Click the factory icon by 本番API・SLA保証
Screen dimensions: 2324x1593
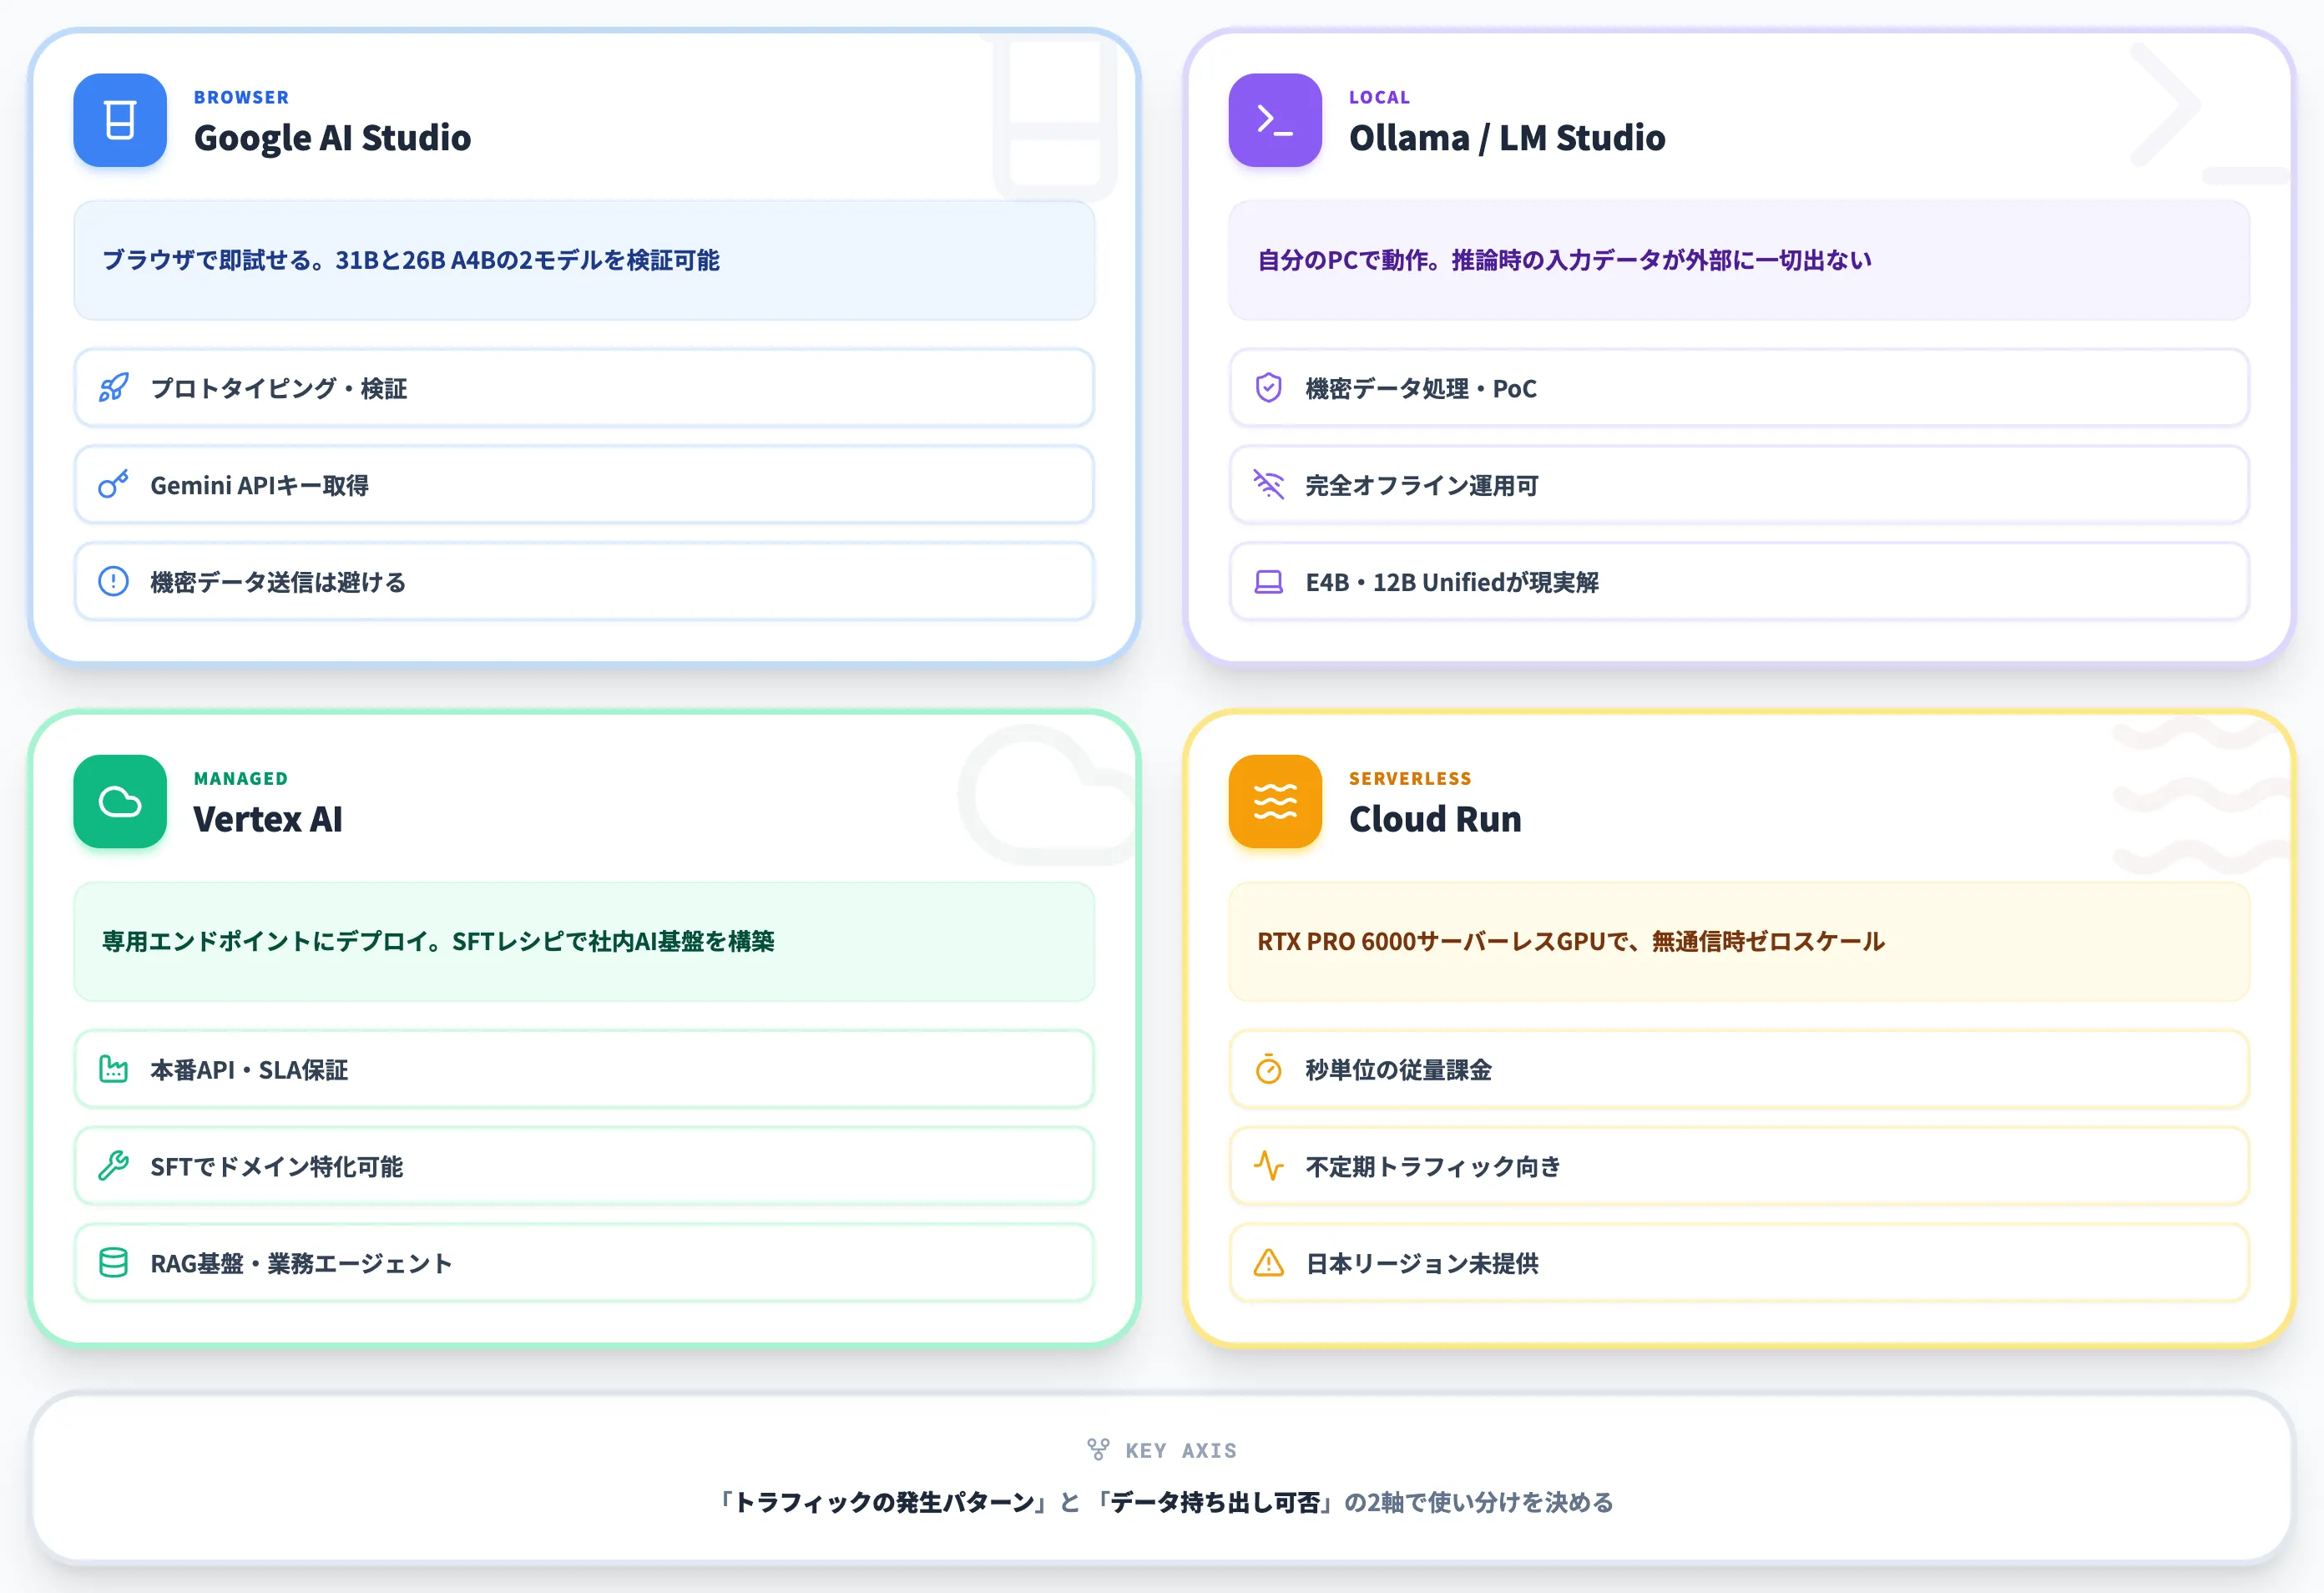pyautogui.click(x=114, y=1069)
